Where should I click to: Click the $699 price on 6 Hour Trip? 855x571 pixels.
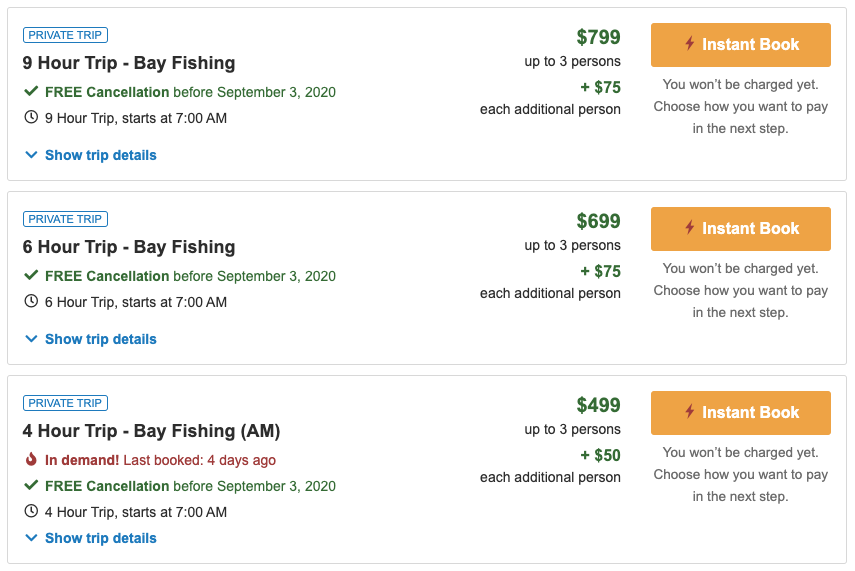(x=598, y=221)
